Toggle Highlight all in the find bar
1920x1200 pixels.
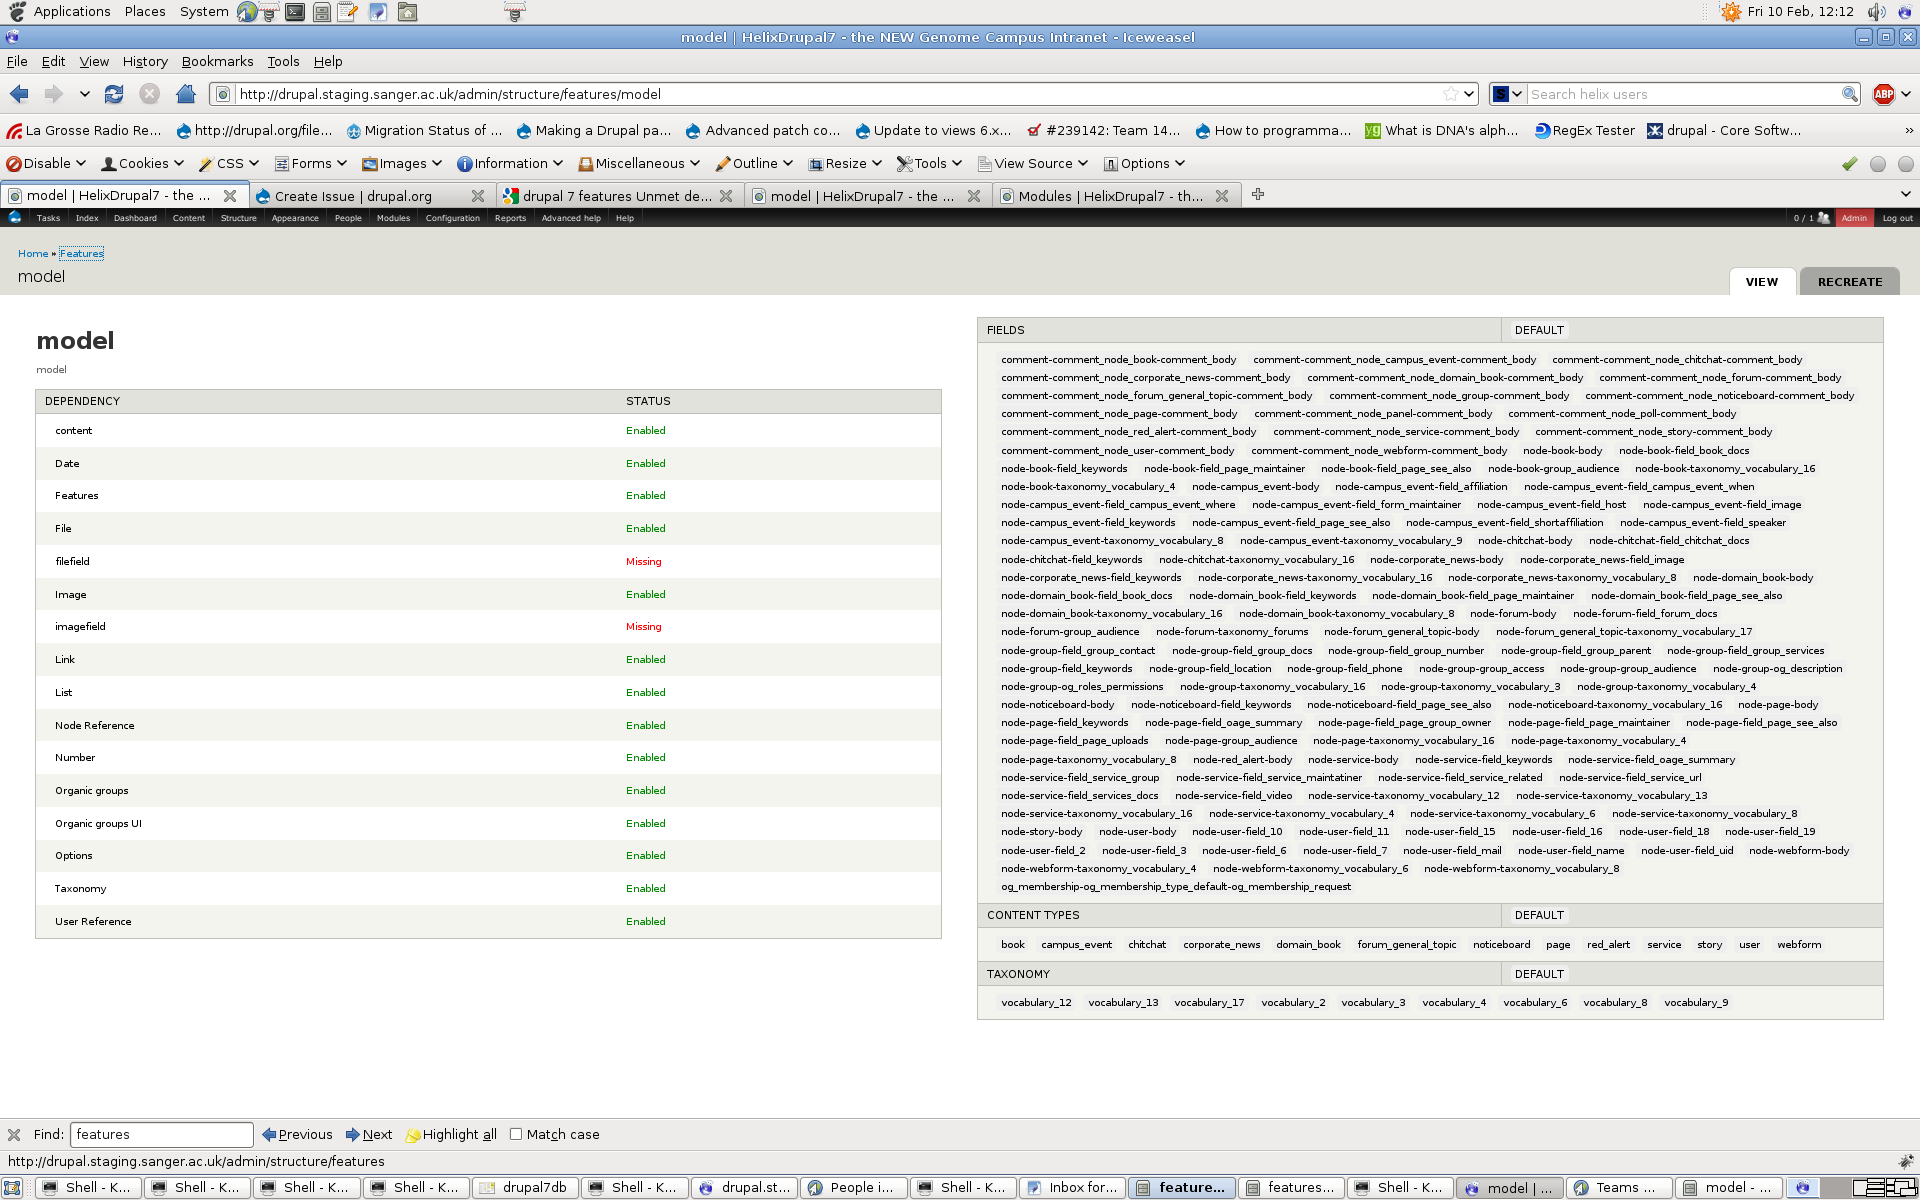(450, 1134)
